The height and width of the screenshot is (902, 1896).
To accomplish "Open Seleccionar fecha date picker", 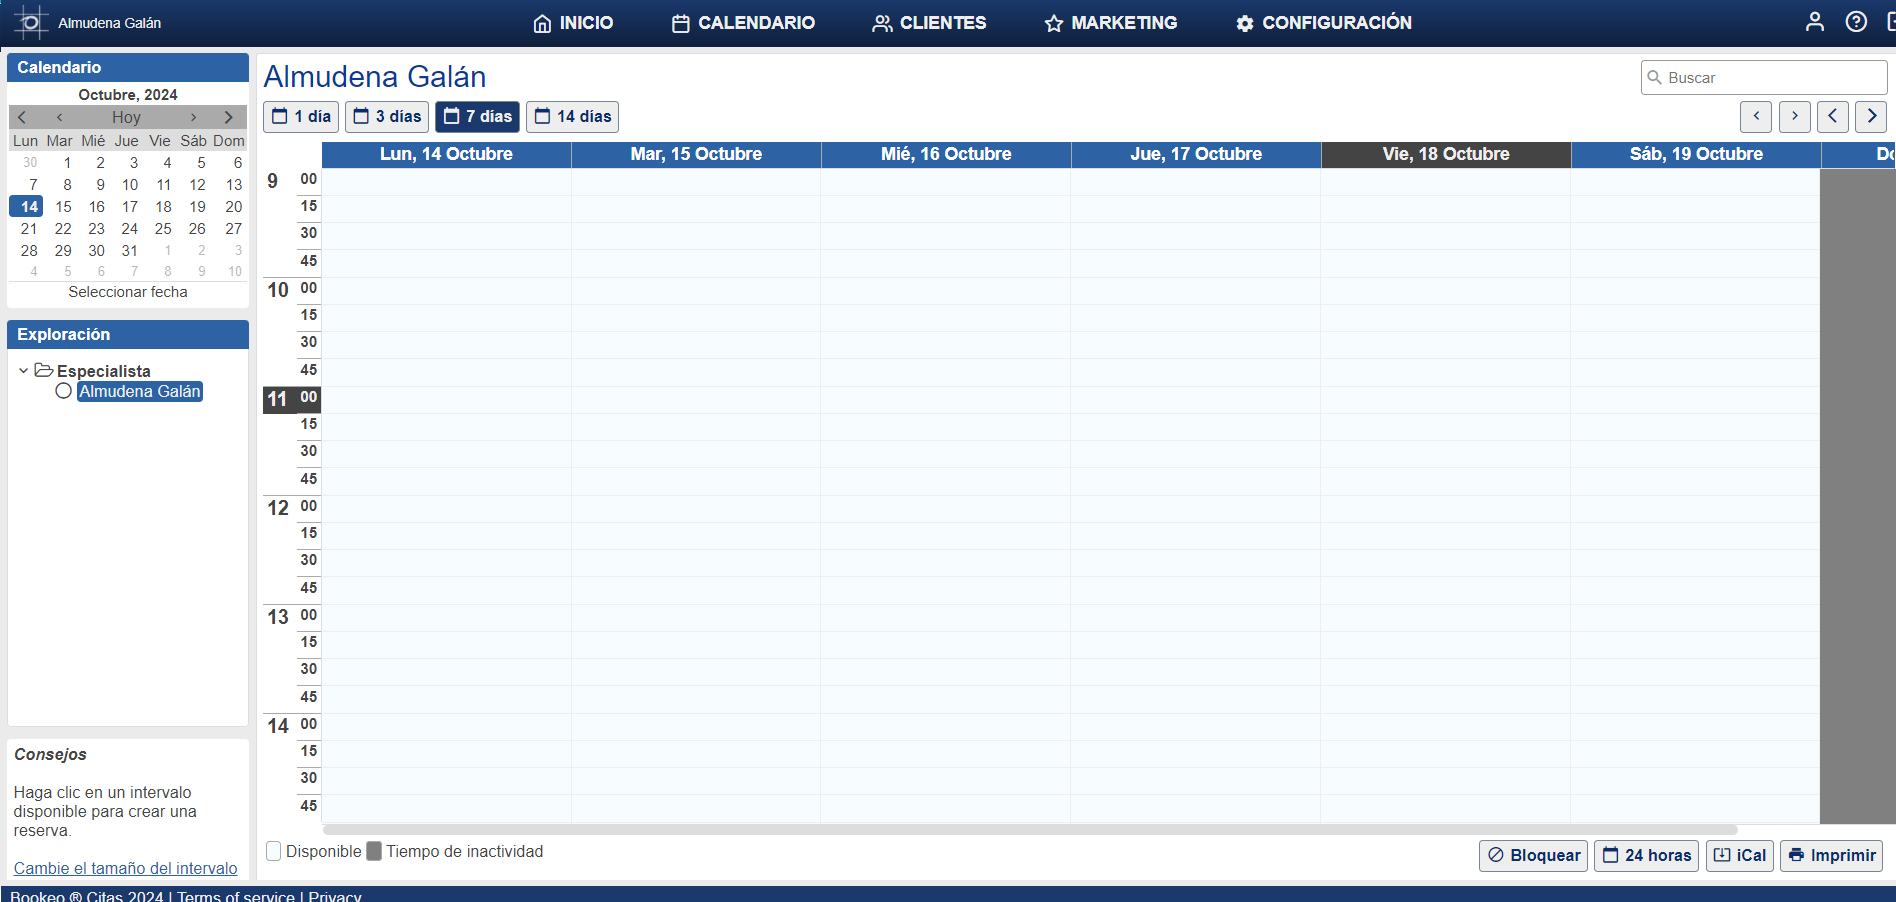I will click(x=127, y=291).
